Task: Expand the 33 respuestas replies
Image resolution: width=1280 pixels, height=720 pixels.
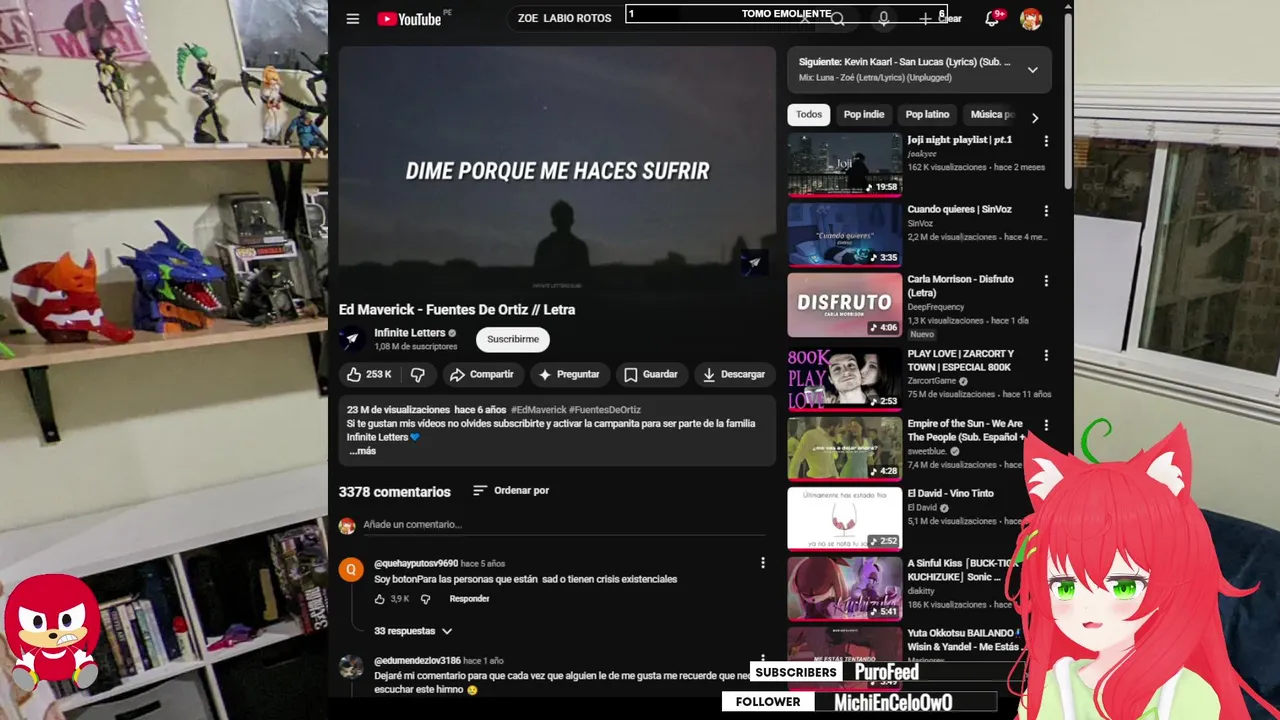Action: (x=413, y=631)
